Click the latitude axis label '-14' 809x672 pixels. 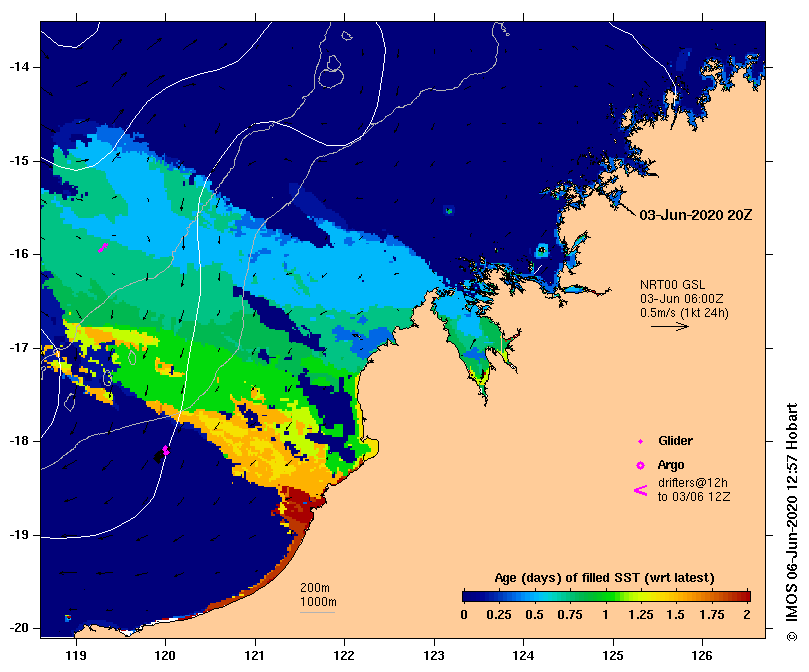coord(20,67)
